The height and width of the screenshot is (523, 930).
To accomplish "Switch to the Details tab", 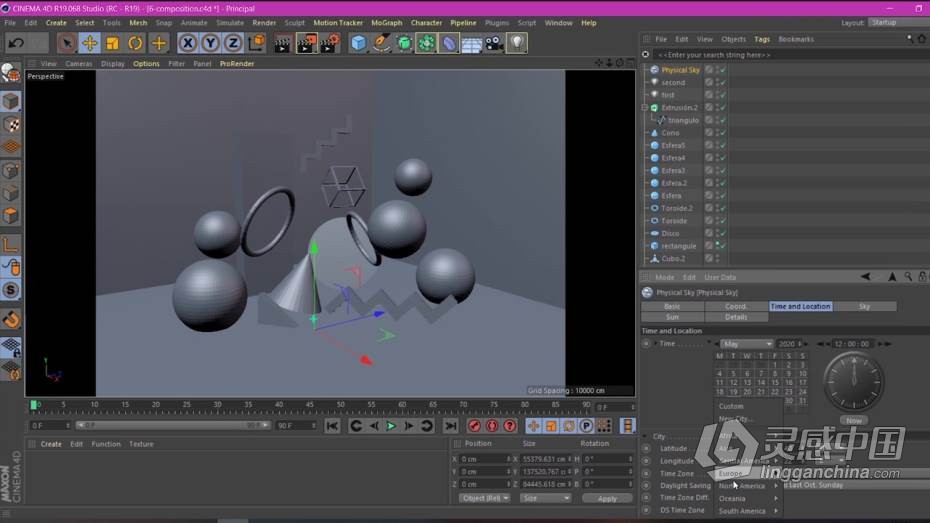I will click(736, 317).
